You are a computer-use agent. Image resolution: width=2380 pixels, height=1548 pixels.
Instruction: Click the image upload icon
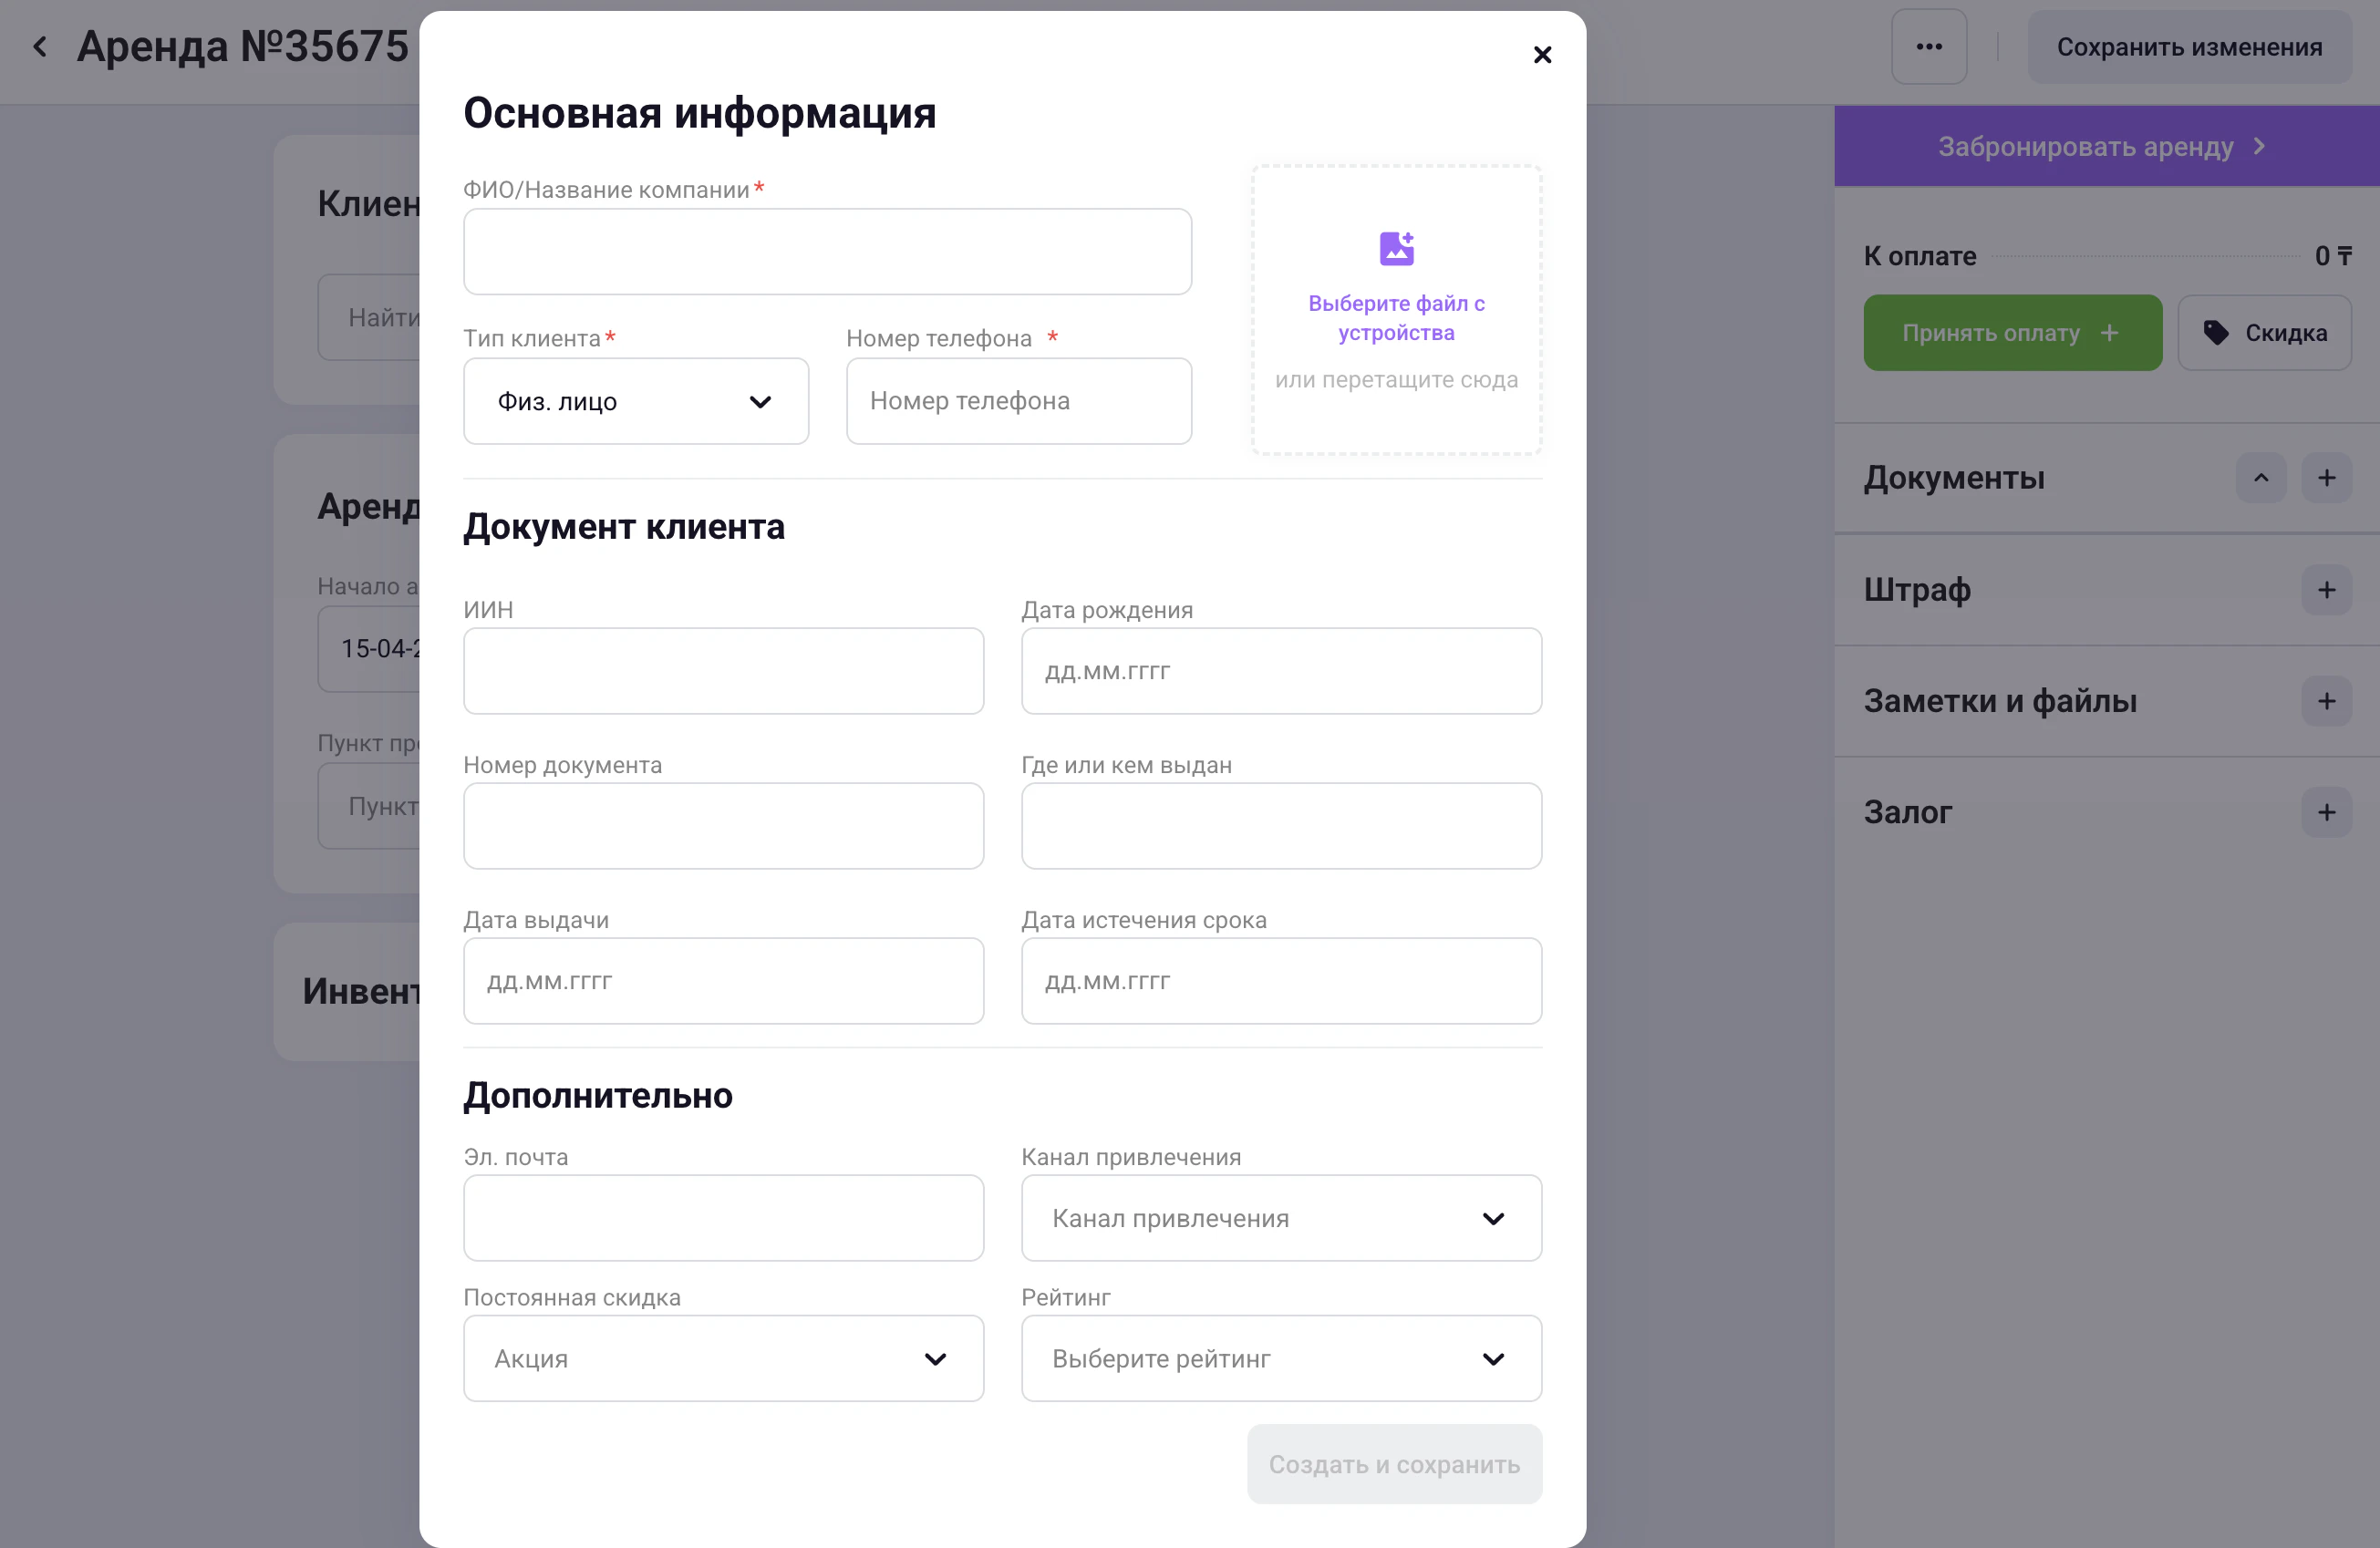pos(1396,248)
